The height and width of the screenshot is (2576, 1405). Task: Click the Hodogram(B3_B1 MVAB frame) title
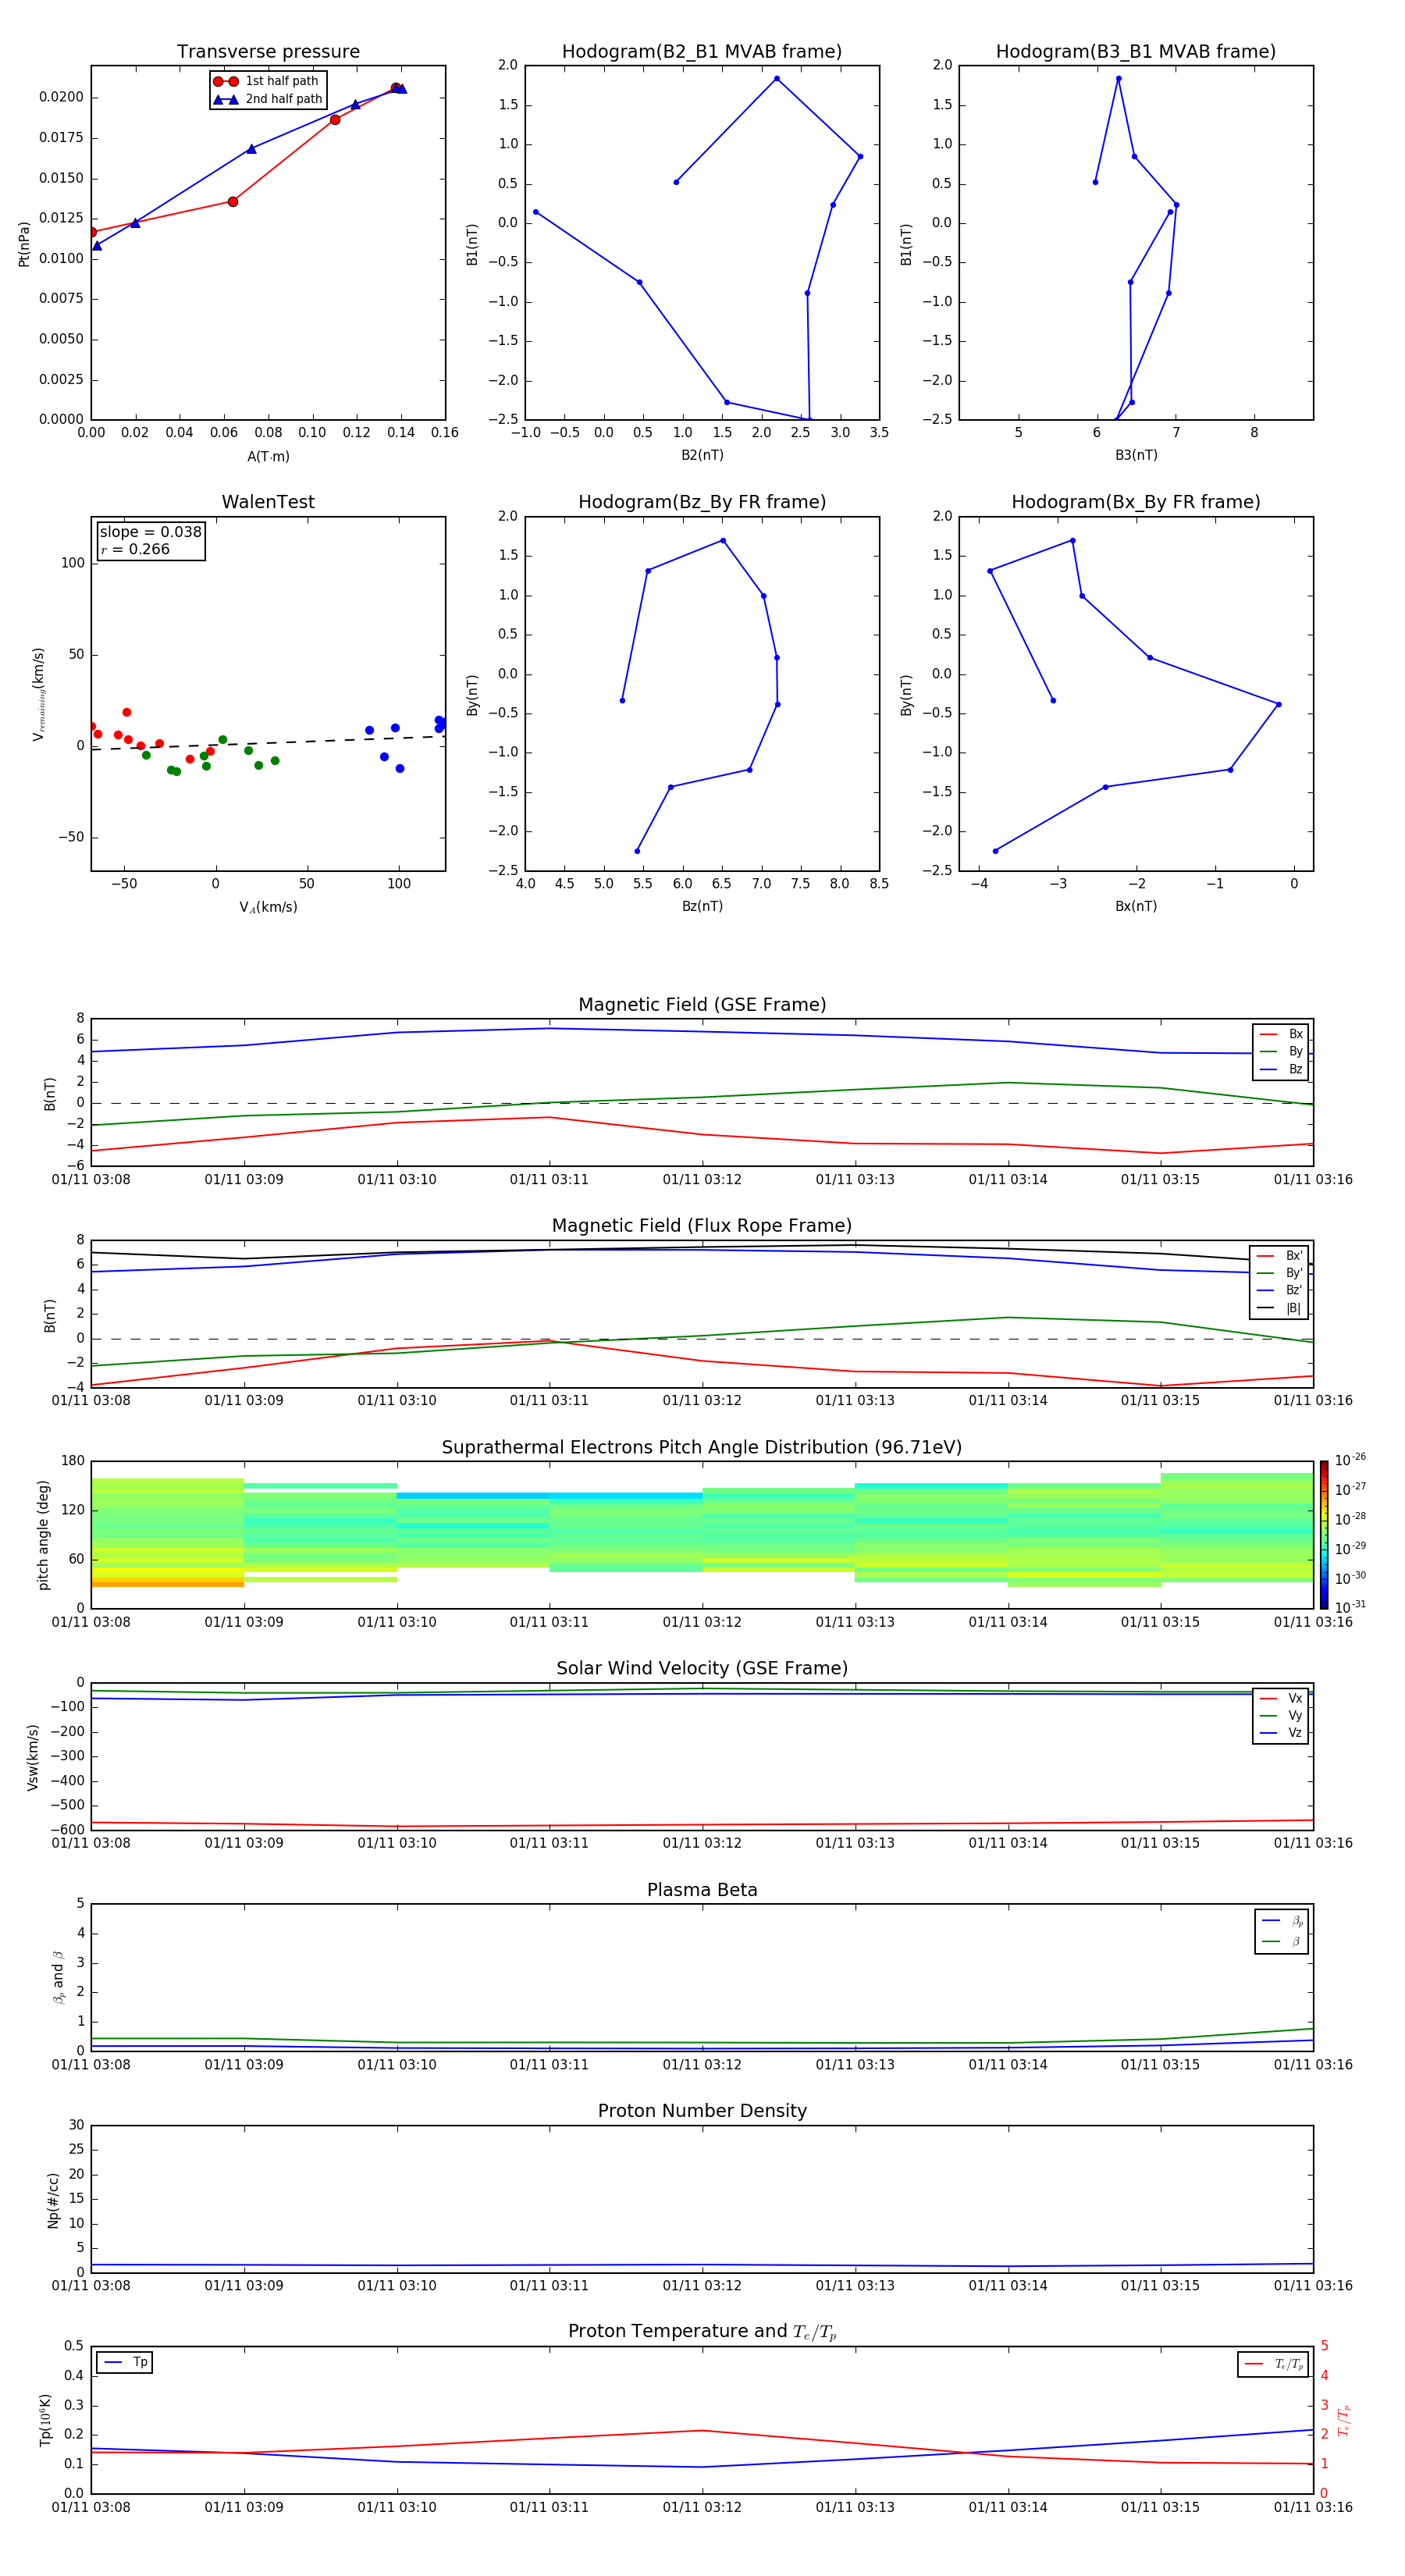[x=1136, y=52]
